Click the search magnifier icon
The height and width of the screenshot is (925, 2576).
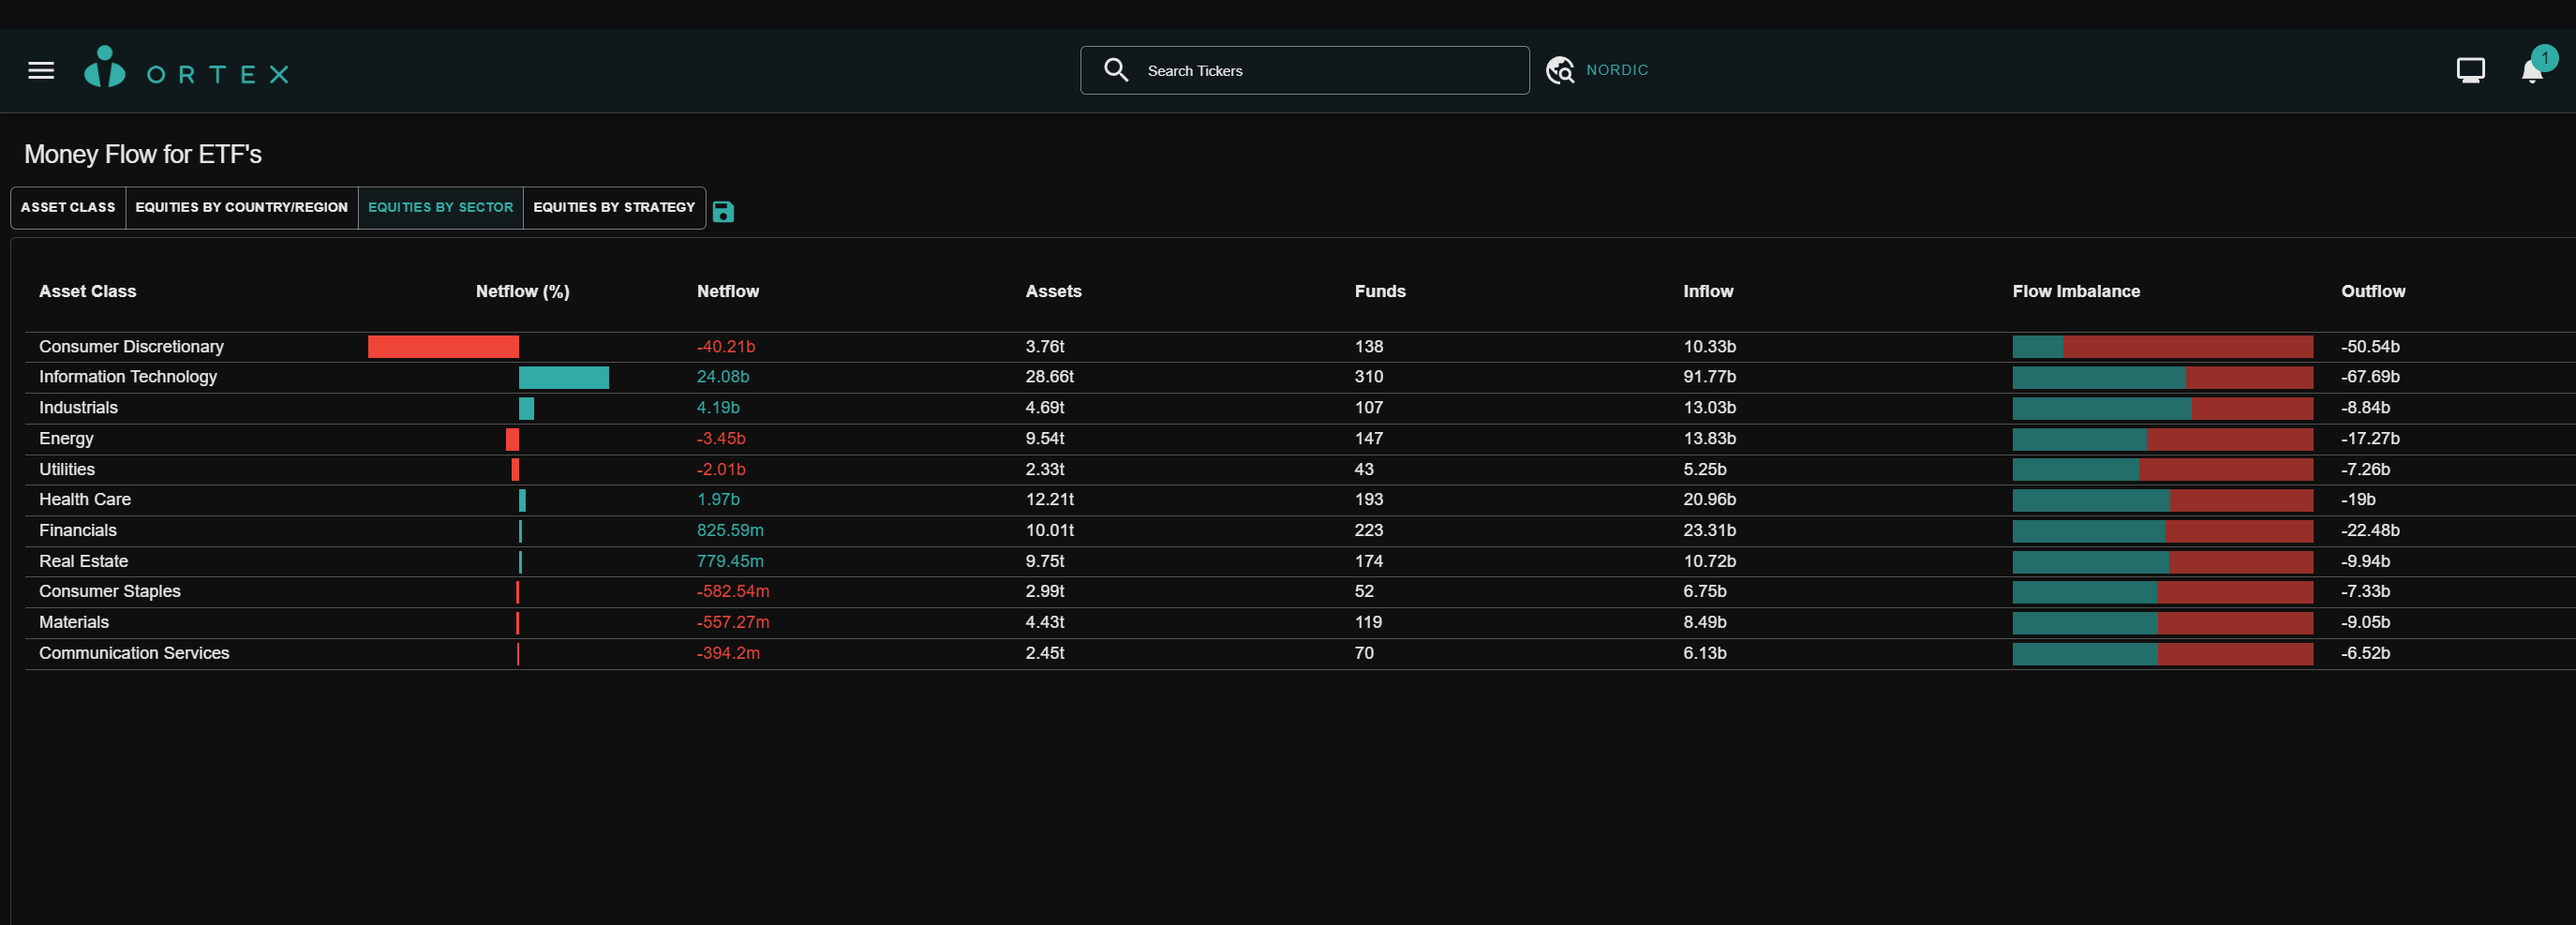(1115, 70)
